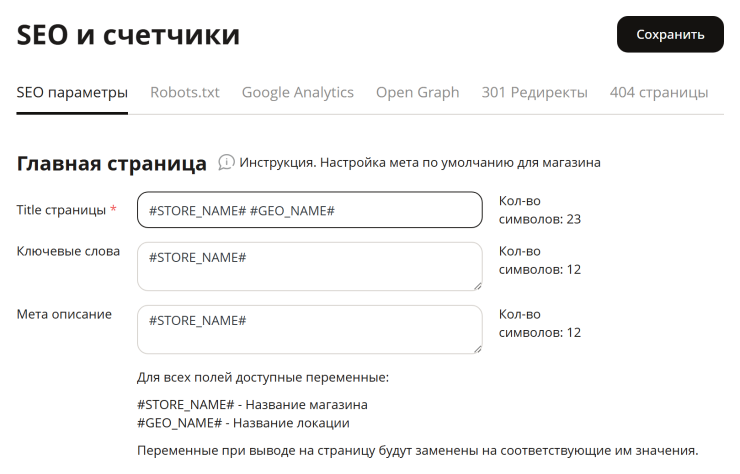Grab the resize handle of Мета описание textarea
The width and height of the screenshot is (740, 474).
point(478,349)
